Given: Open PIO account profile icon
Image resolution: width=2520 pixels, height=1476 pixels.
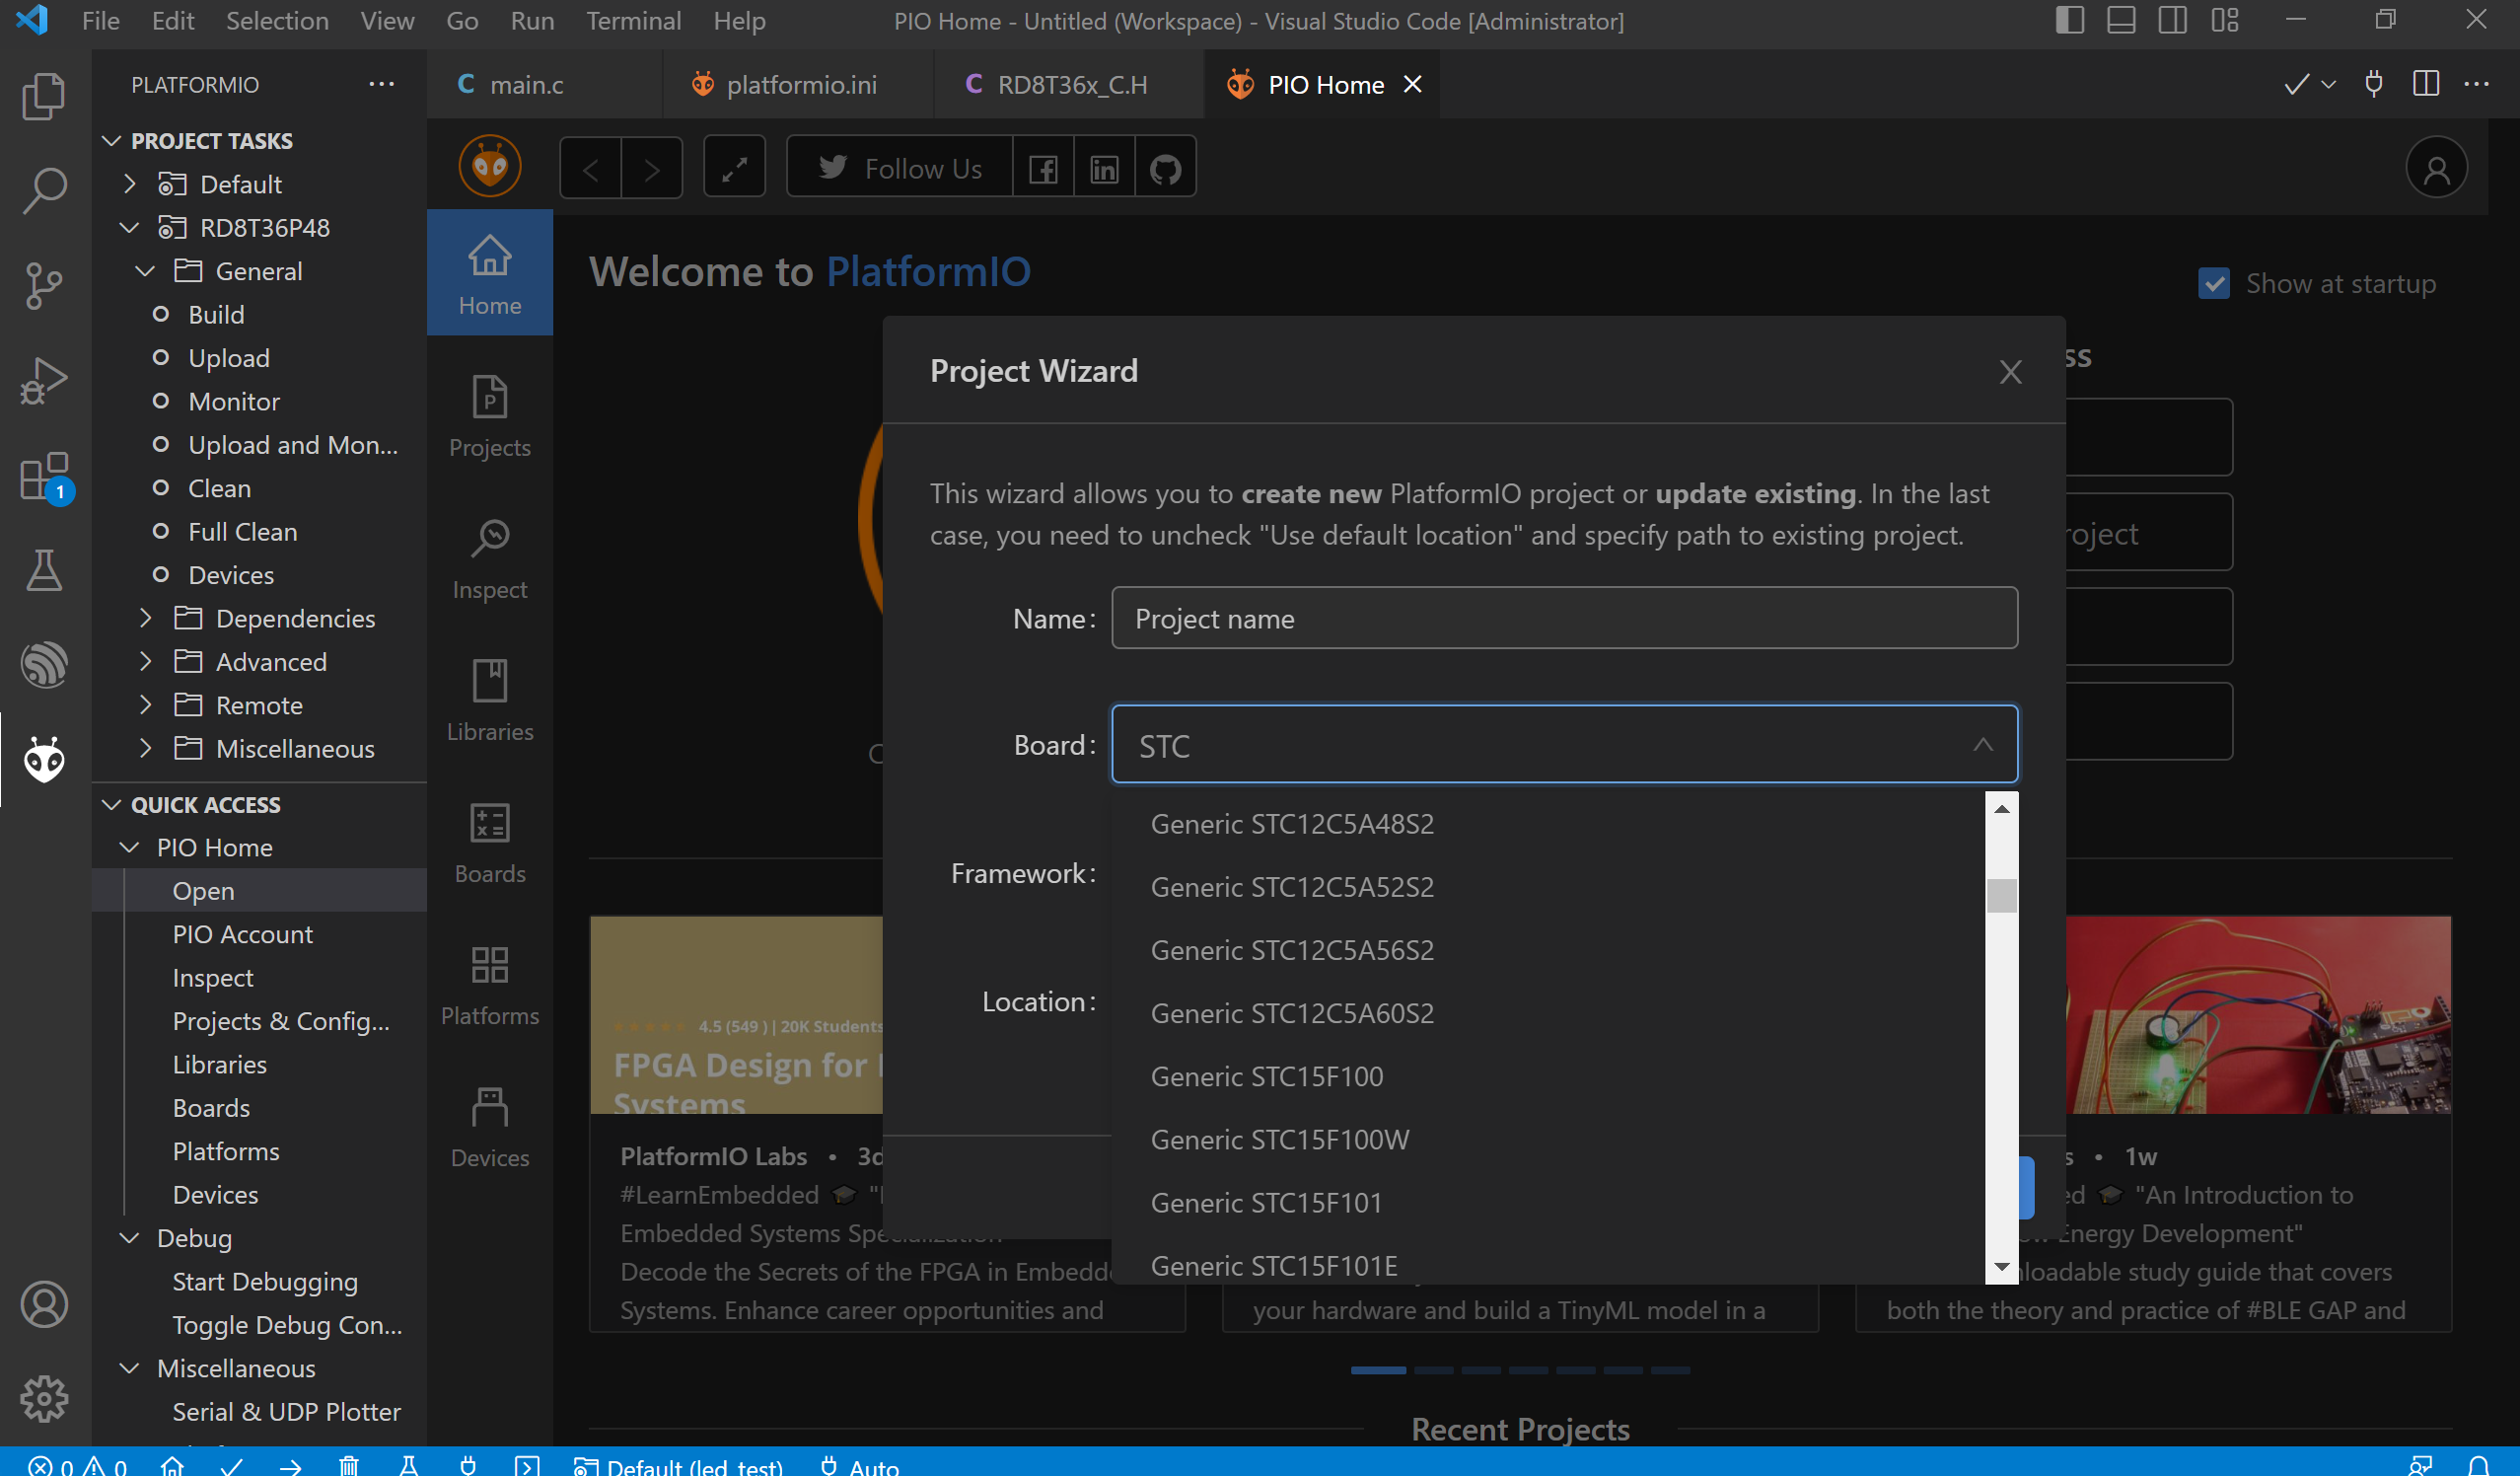Looking at the screenshot, I should pos(2436,169).
